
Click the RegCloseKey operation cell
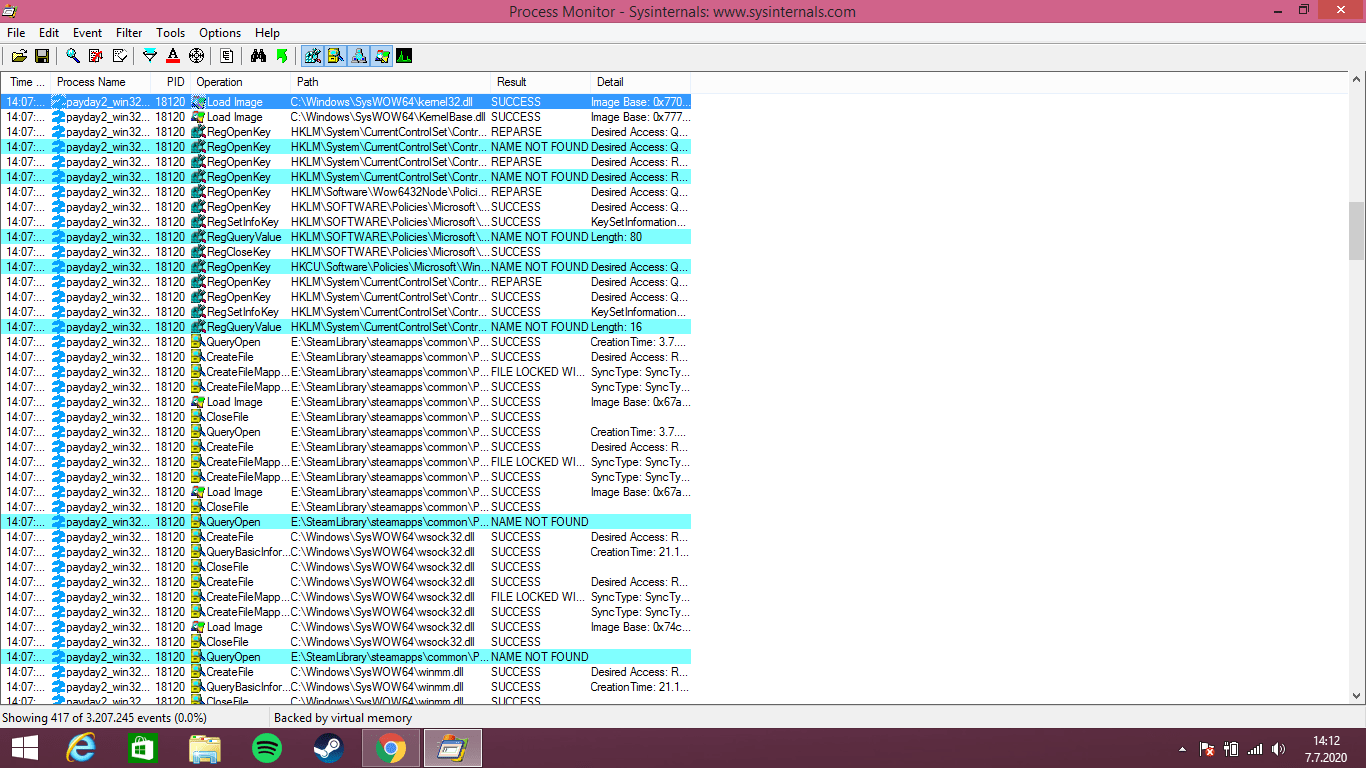(240, 252)
